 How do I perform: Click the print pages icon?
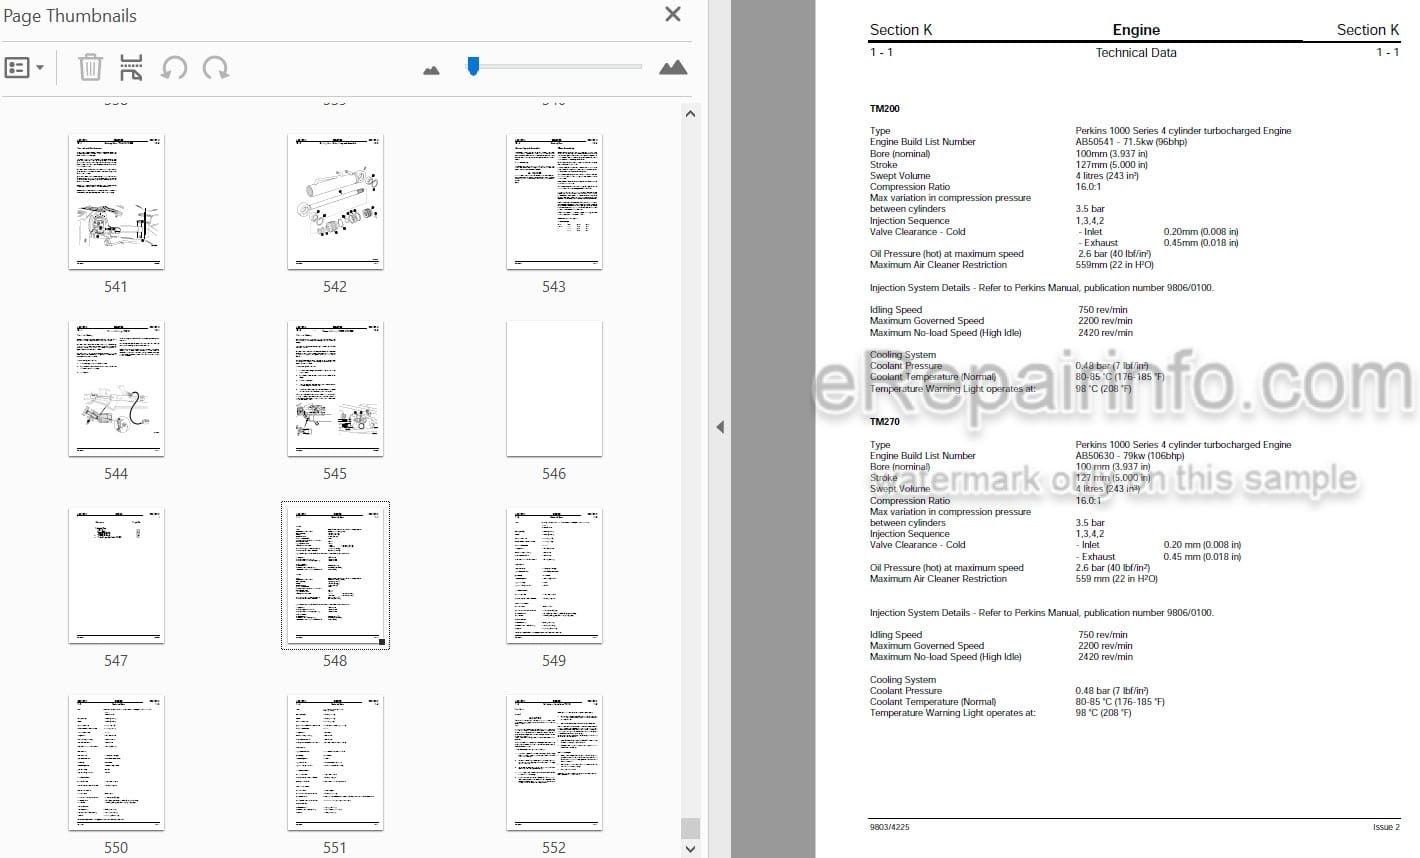[x=131, y=68]
